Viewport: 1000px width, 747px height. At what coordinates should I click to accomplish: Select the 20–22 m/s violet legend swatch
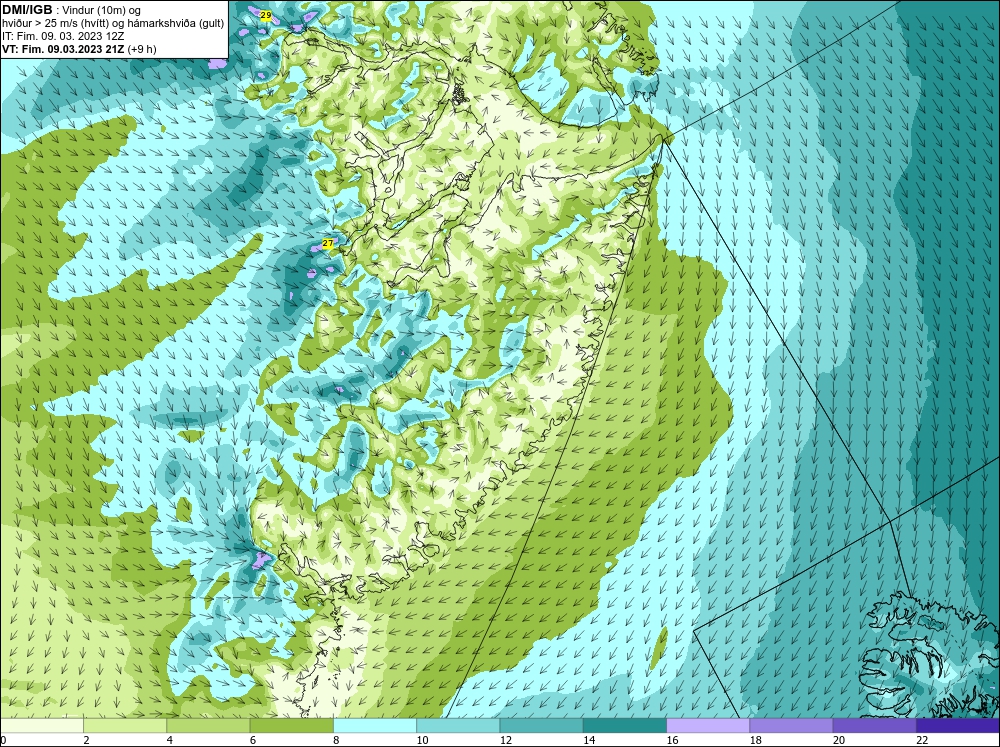(874, 726)
